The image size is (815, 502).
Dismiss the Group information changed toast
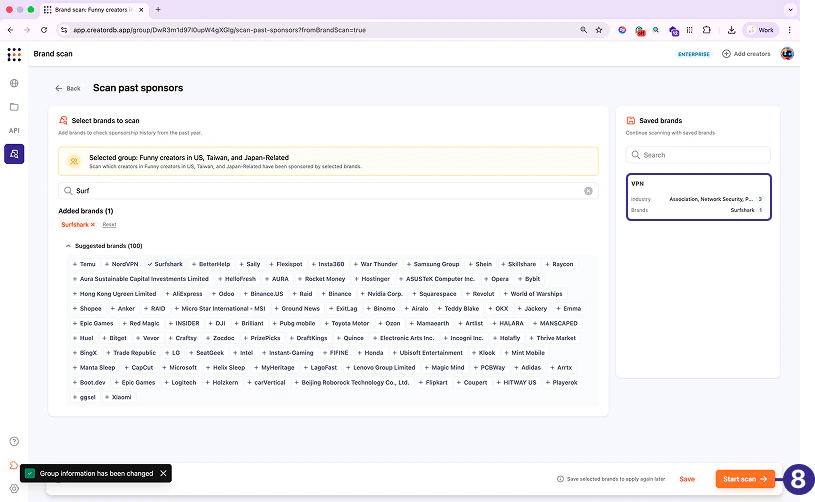163,473
